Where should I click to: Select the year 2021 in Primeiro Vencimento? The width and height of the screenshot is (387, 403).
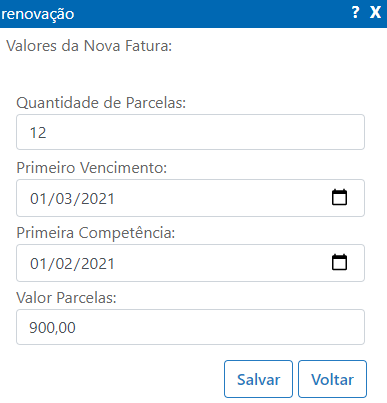(x=98, y=199)
